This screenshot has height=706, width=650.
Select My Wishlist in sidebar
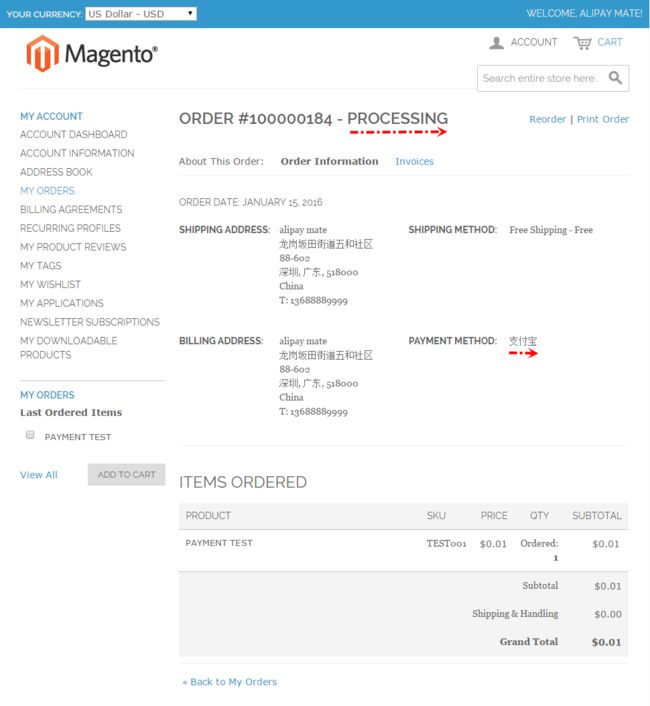50,285
